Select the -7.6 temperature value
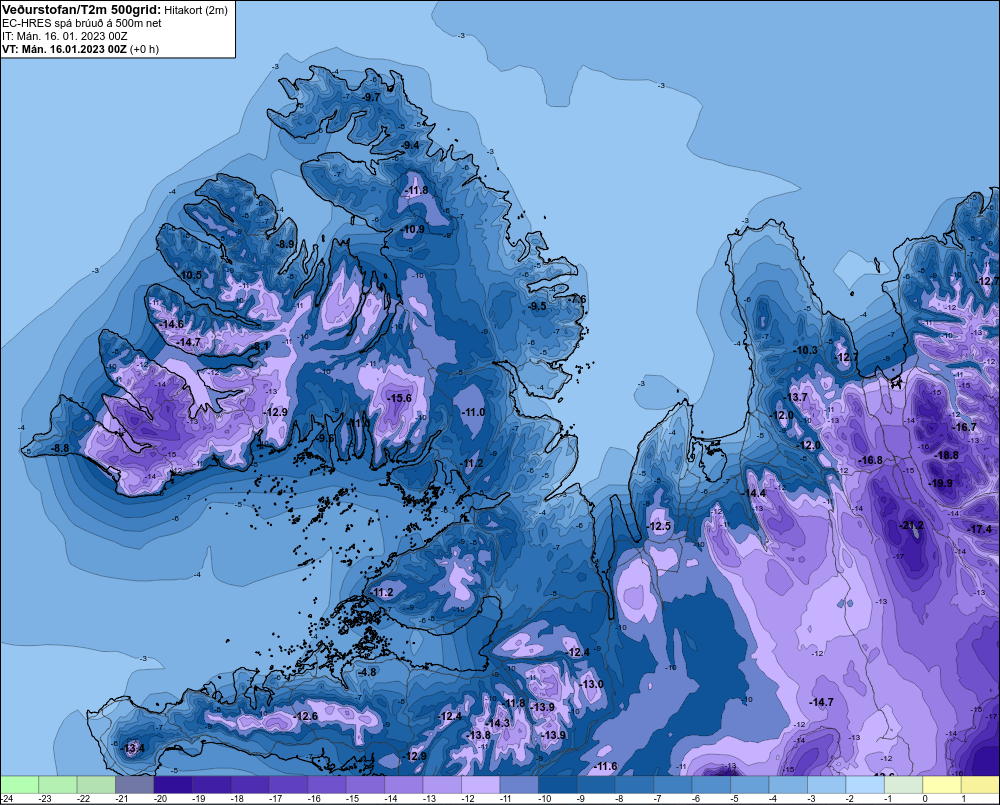 pos(577,299)
